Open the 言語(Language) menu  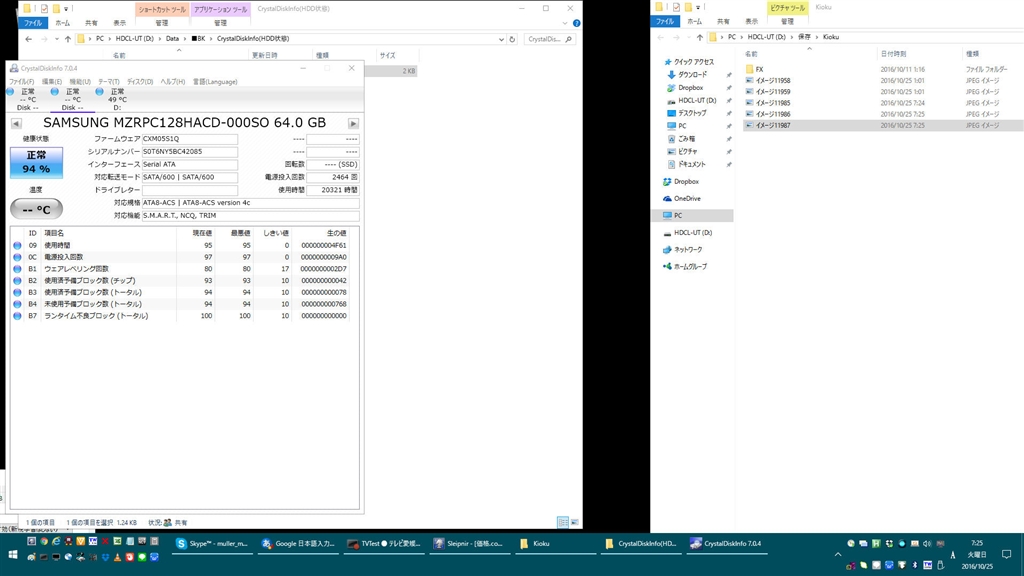tap(215, 82)
